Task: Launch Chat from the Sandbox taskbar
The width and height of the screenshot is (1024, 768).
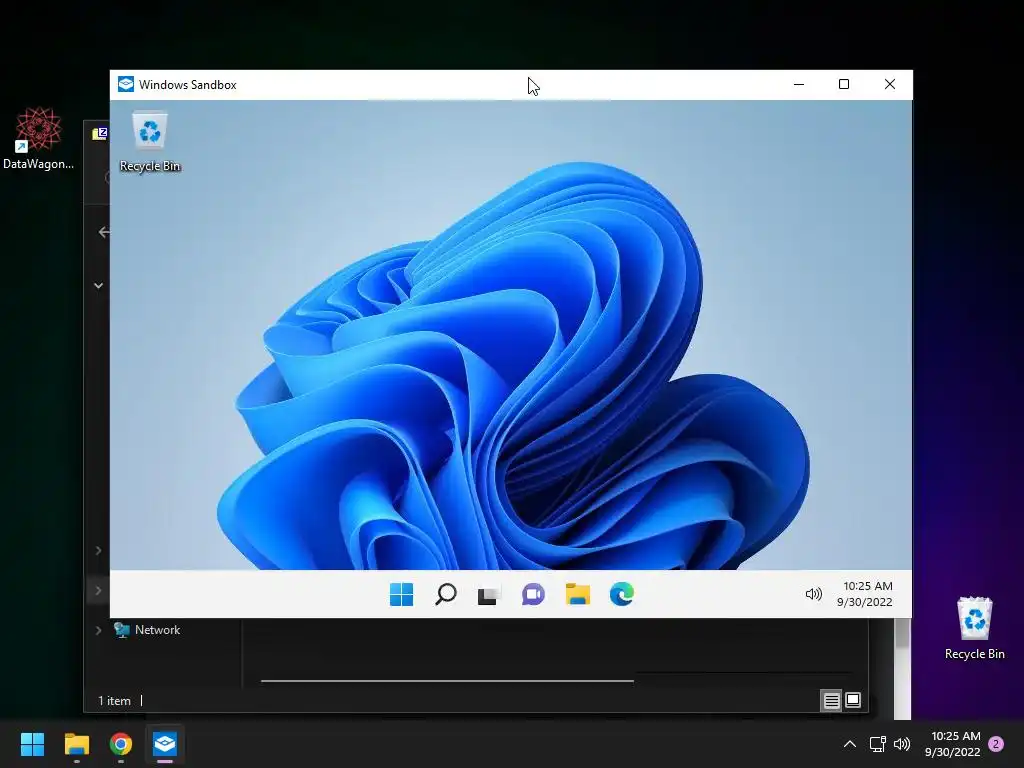Action: pos(533,594)
